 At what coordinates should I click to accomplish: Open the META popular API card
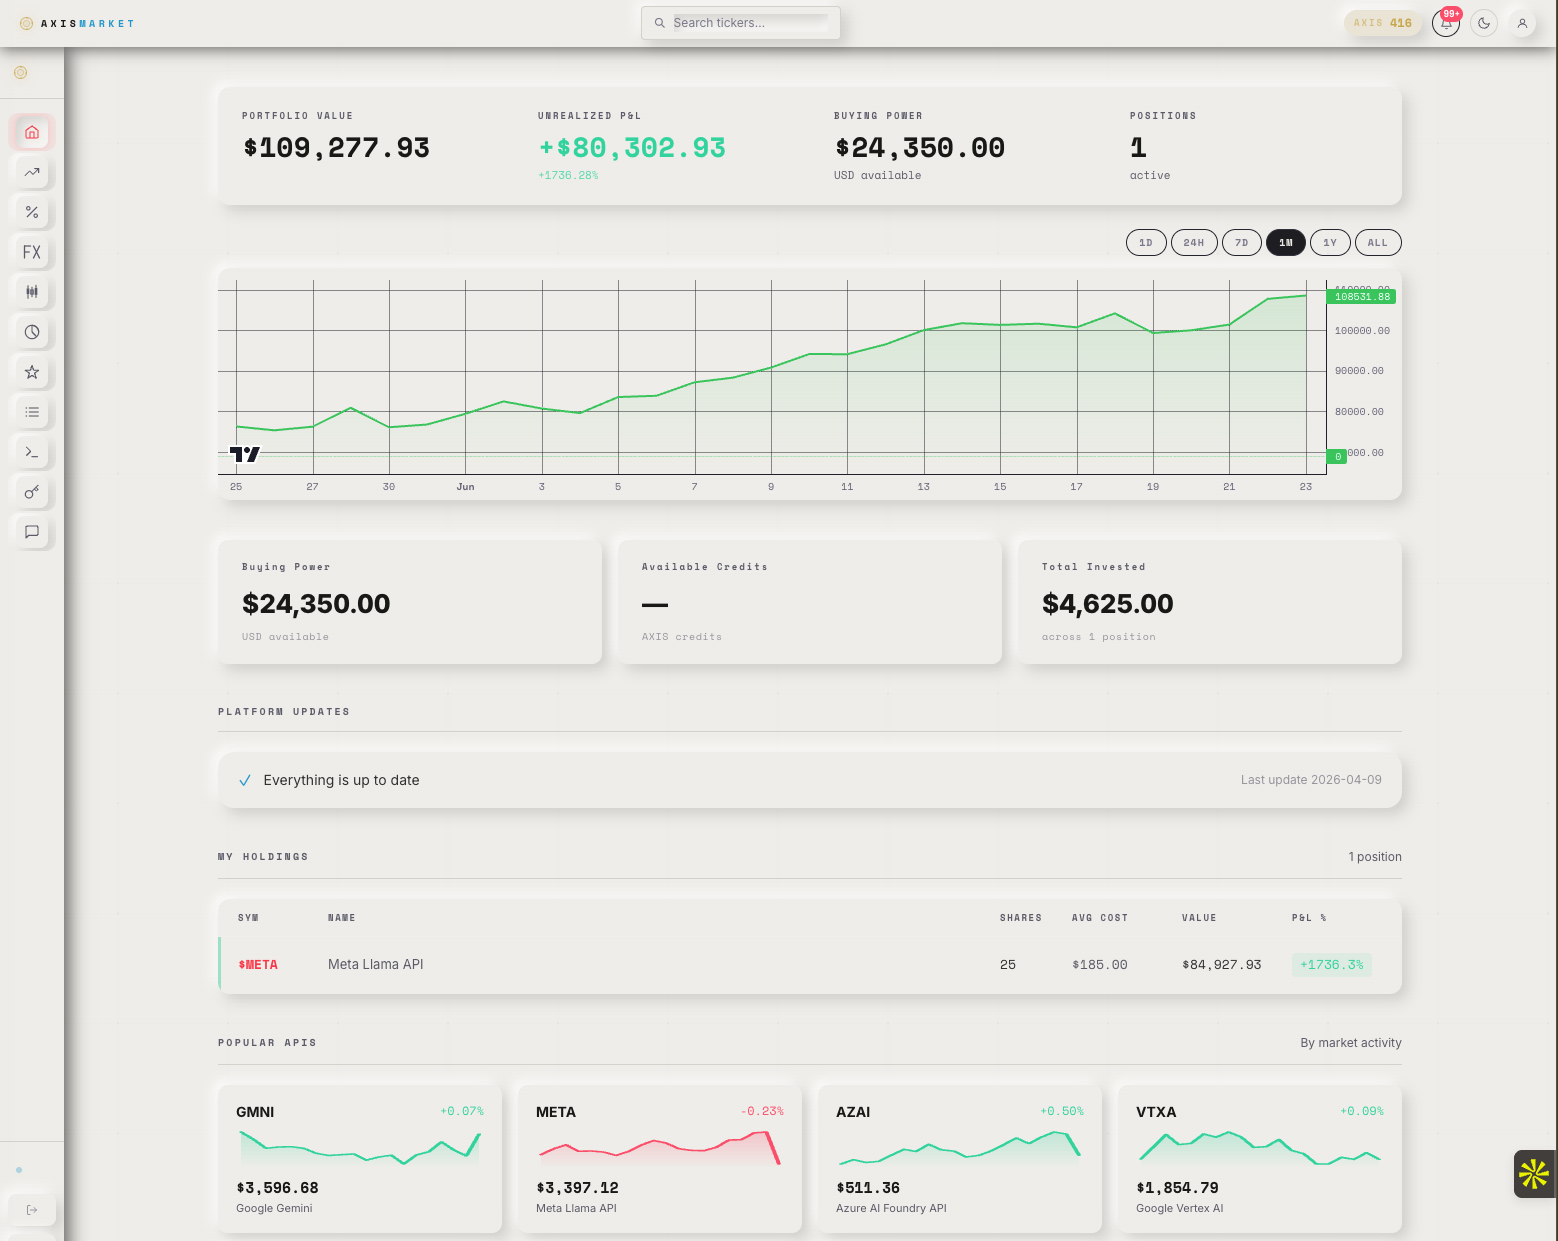pyautogui.click(x=660, y=1159)
